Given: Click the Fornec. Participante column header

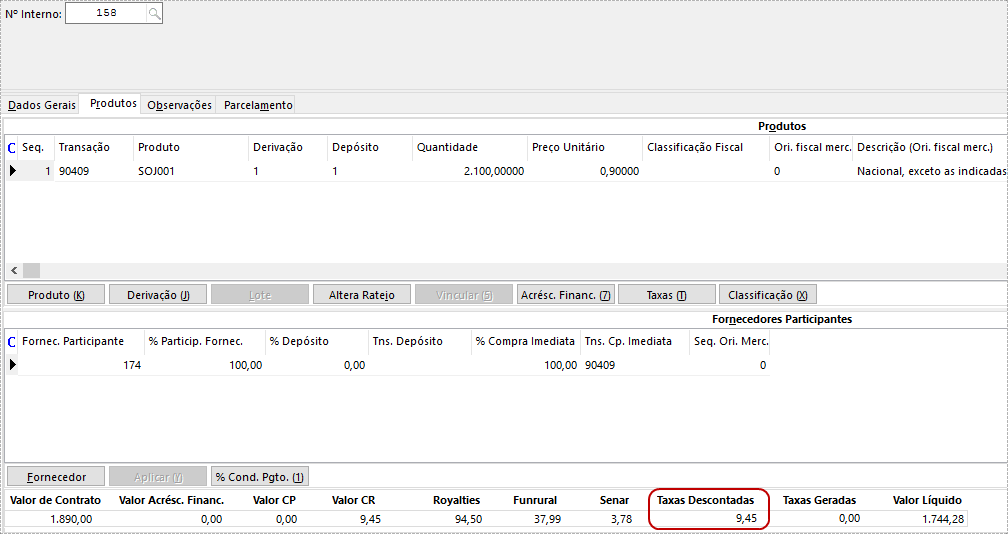Looking at the screenshot, I should [x=81, y=341].
